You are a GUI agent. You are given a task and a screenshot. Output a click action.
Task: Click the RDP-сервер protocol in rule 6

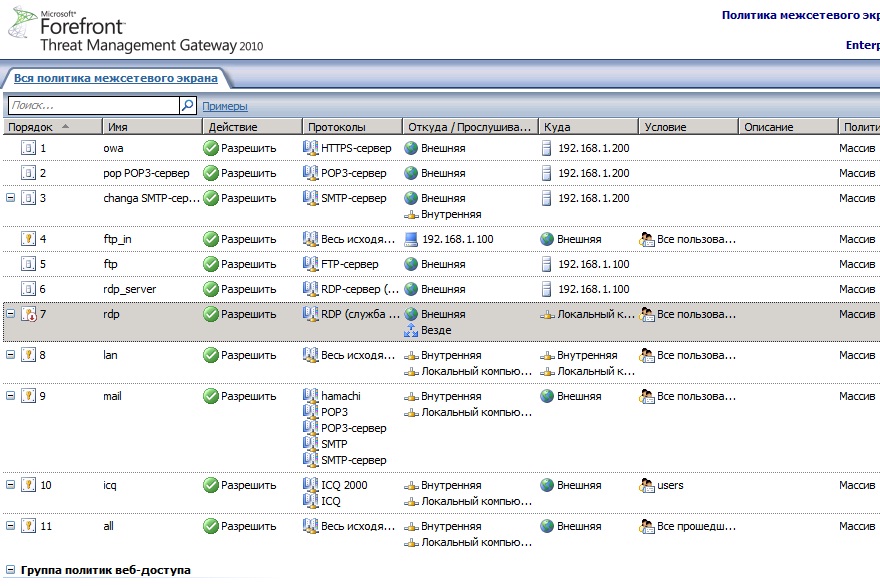coord(360,289)
